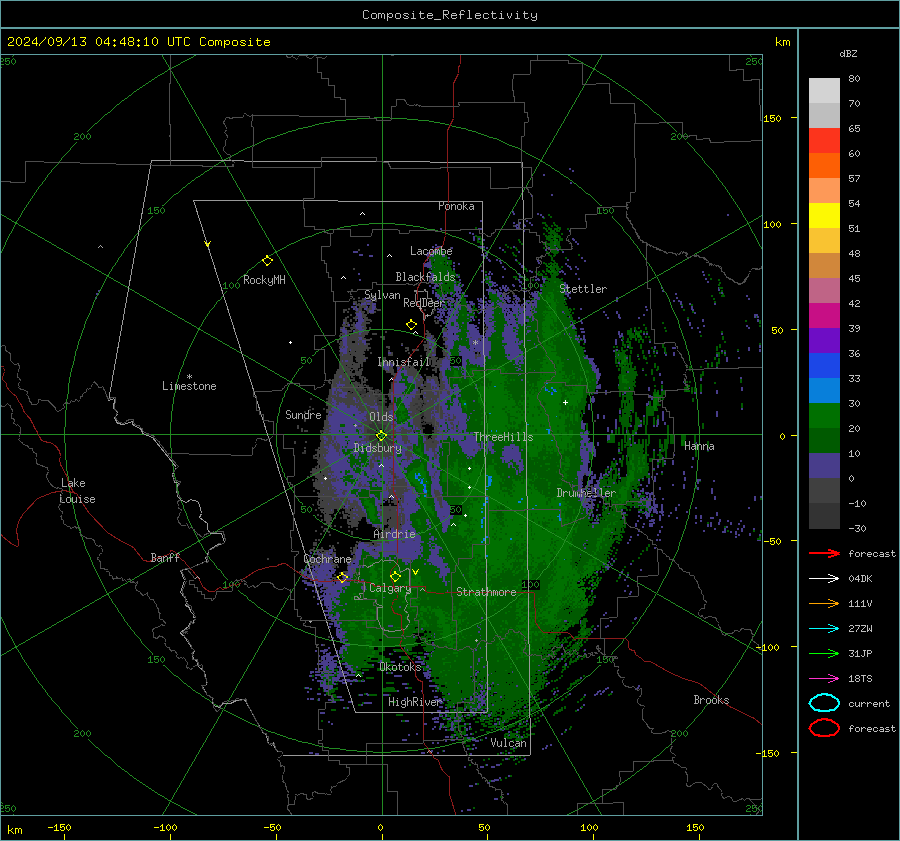Click the Composite_Reflectivity title text
Viewport: 900px width, 841px height.
click(x=450, y=15)
